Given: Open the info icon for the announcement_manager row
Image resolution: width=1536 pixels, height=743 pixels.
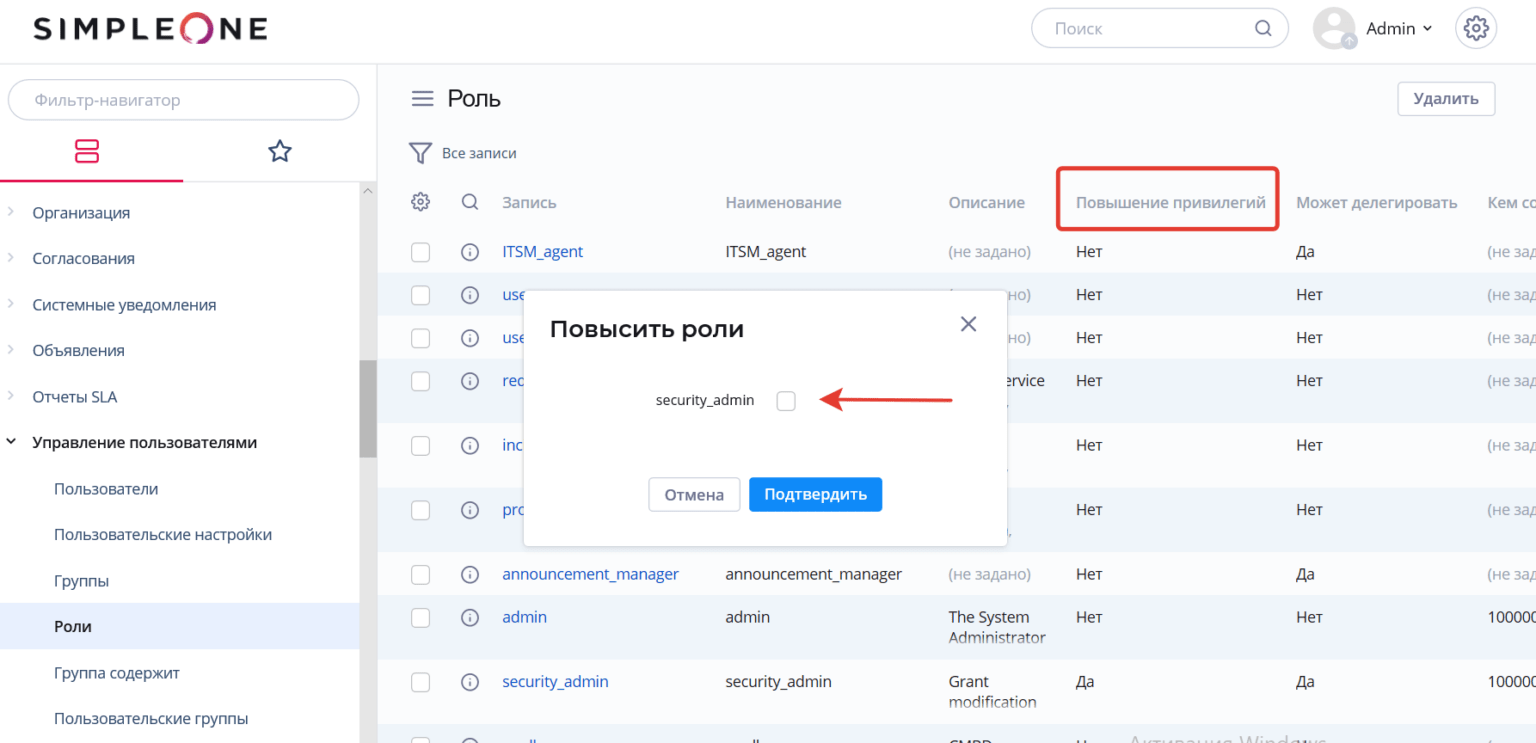Looking at the screenshot, I should (x=470, y=575).
